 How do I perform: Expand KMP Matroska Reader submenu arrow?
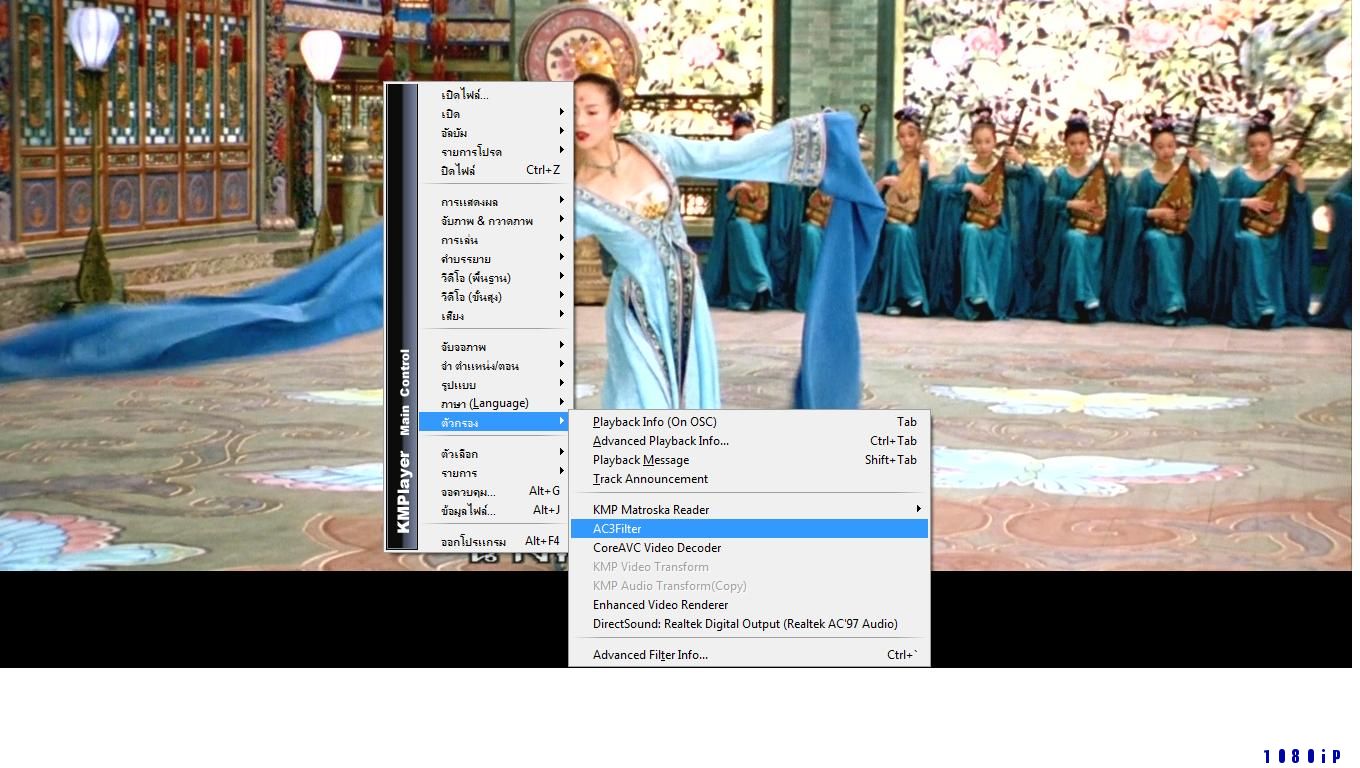pos(918,510)
